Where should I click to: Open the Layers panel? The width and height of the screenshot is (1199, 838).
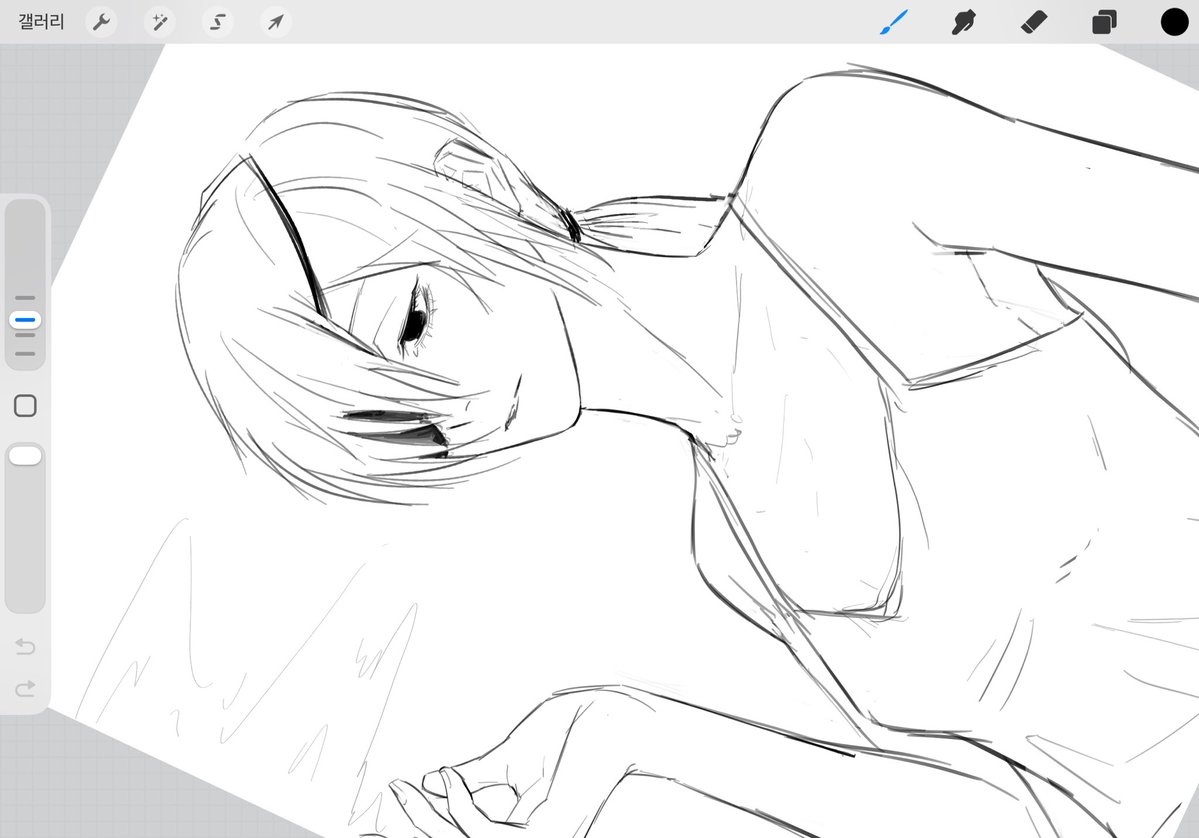[x=1104, y=22]
